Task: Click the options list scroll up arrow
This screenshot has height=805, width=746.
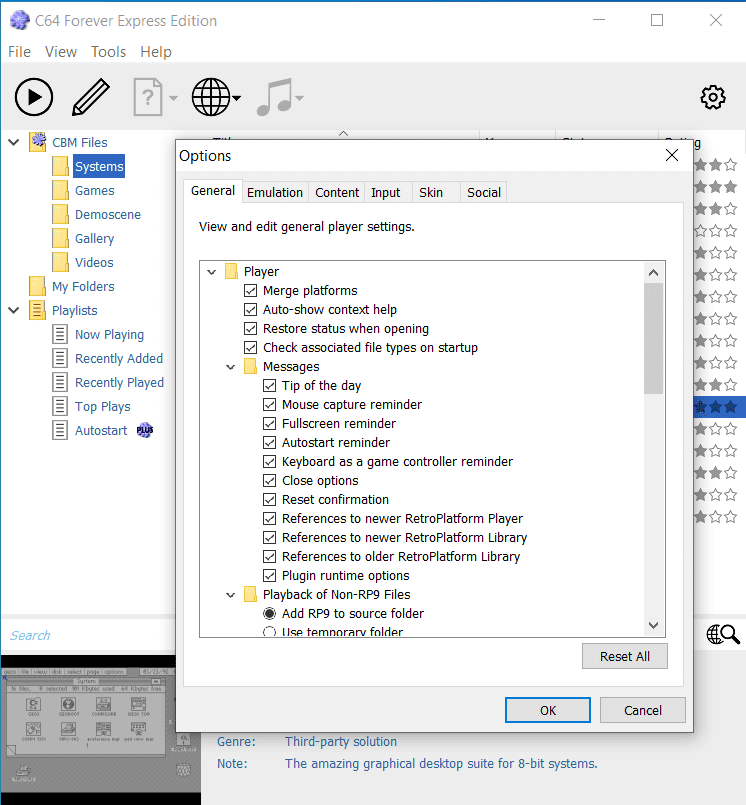Action: [653, 273]
